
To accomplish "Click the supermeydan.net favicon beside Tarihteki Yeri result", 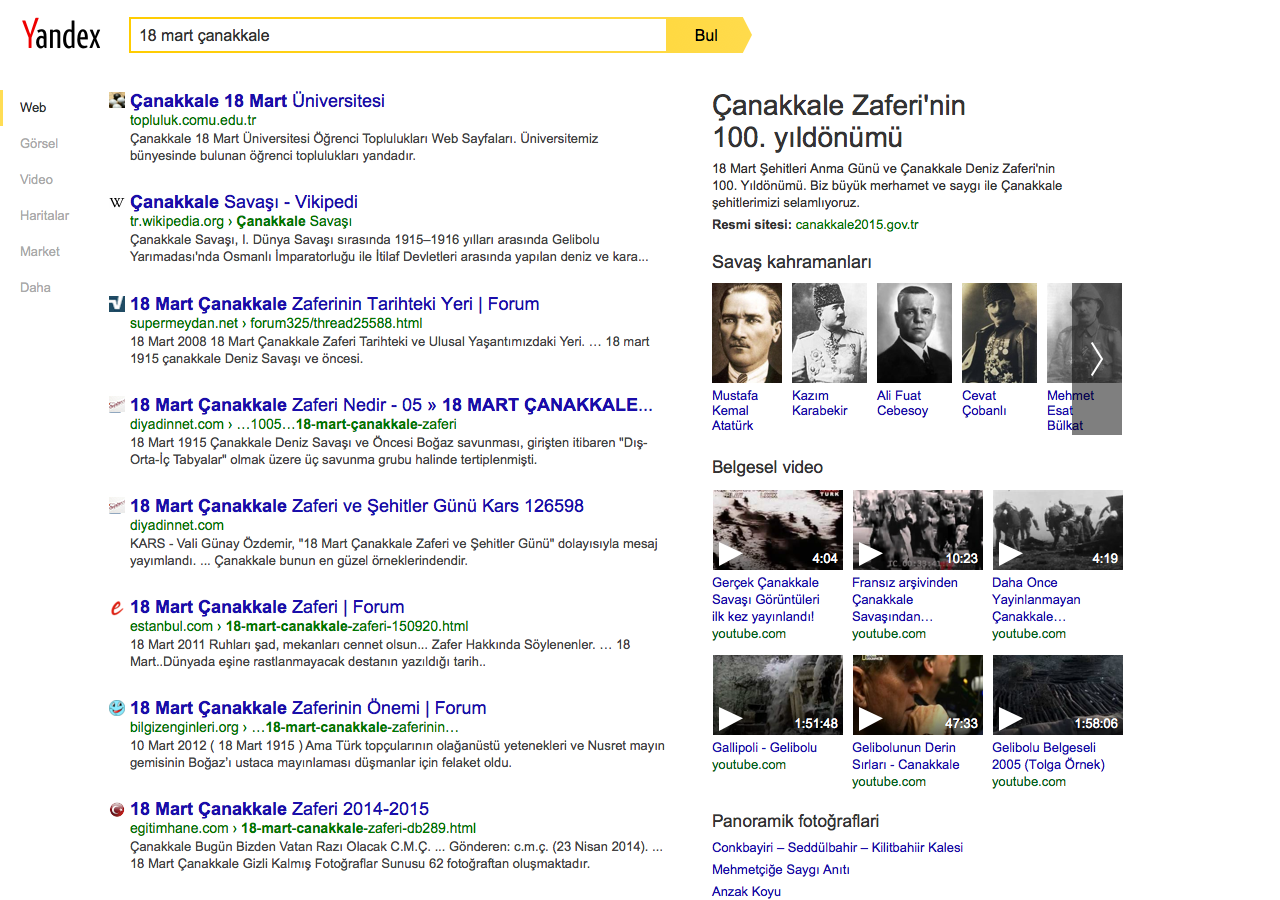I will [117, 304].
